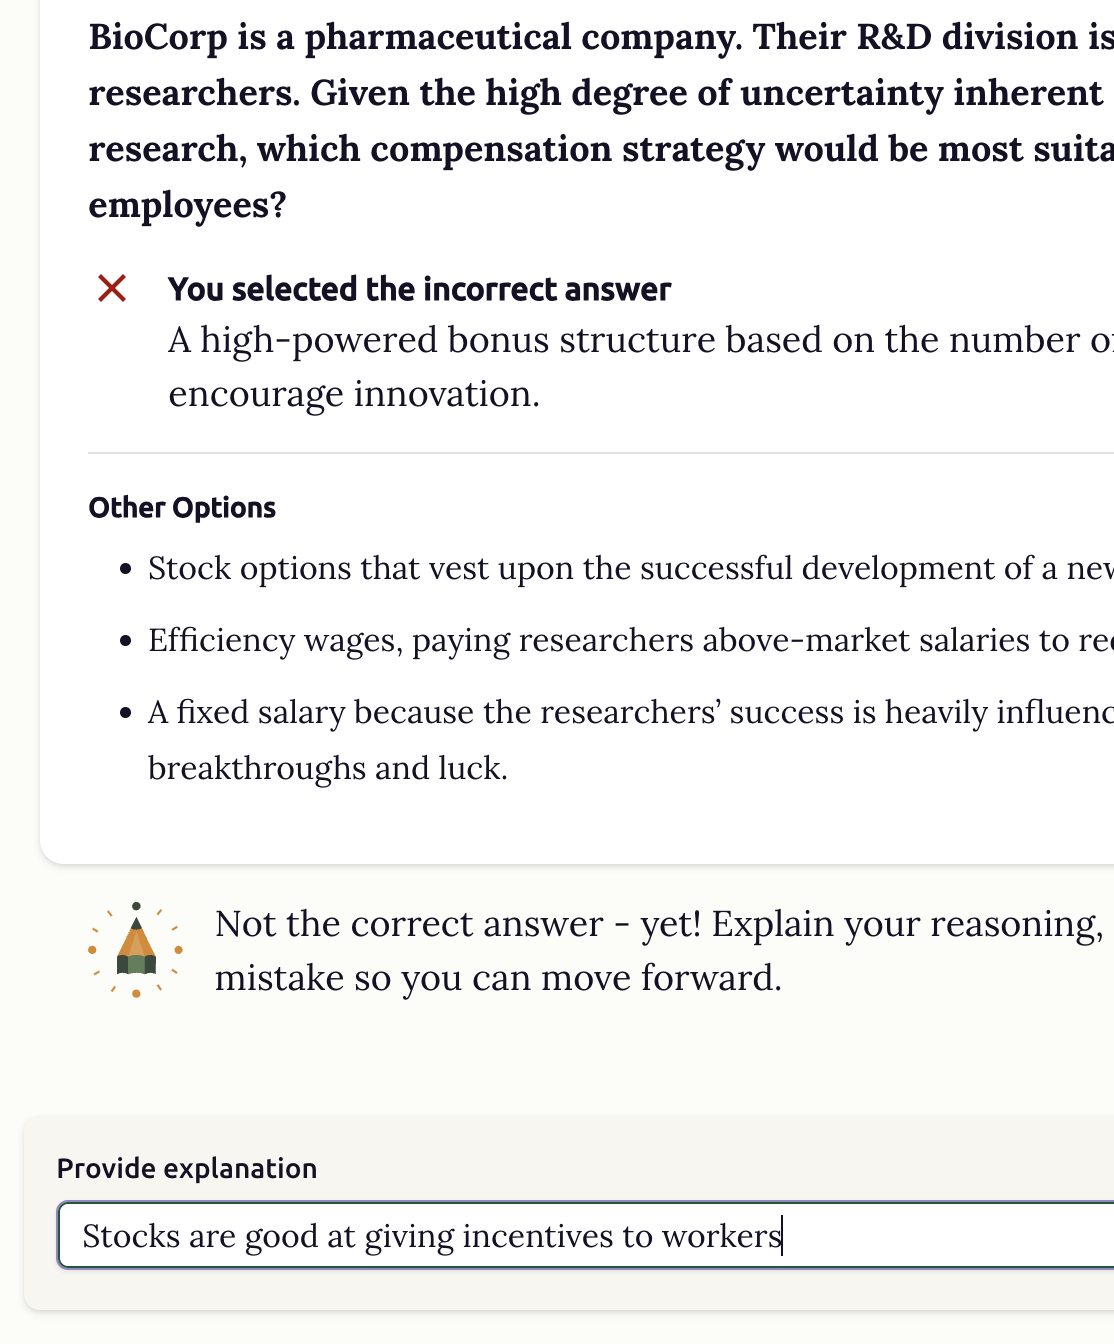This screenshot has width=1114, height=1344.
Task: Click the Other Options heading
Action: pos(182,507)
